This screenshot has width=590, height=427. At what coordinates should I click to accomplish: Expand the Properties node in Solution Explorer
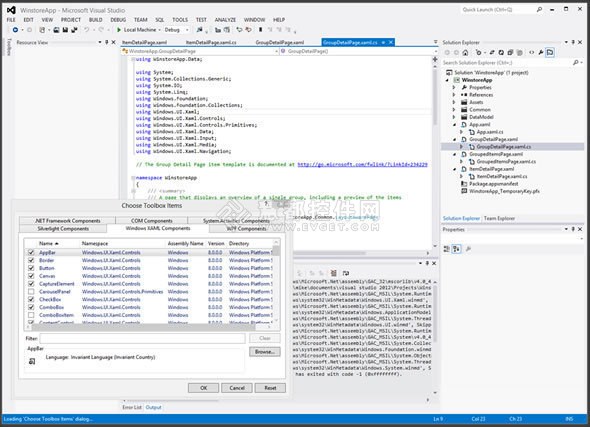pyautogui.click(x=454, y=87)
